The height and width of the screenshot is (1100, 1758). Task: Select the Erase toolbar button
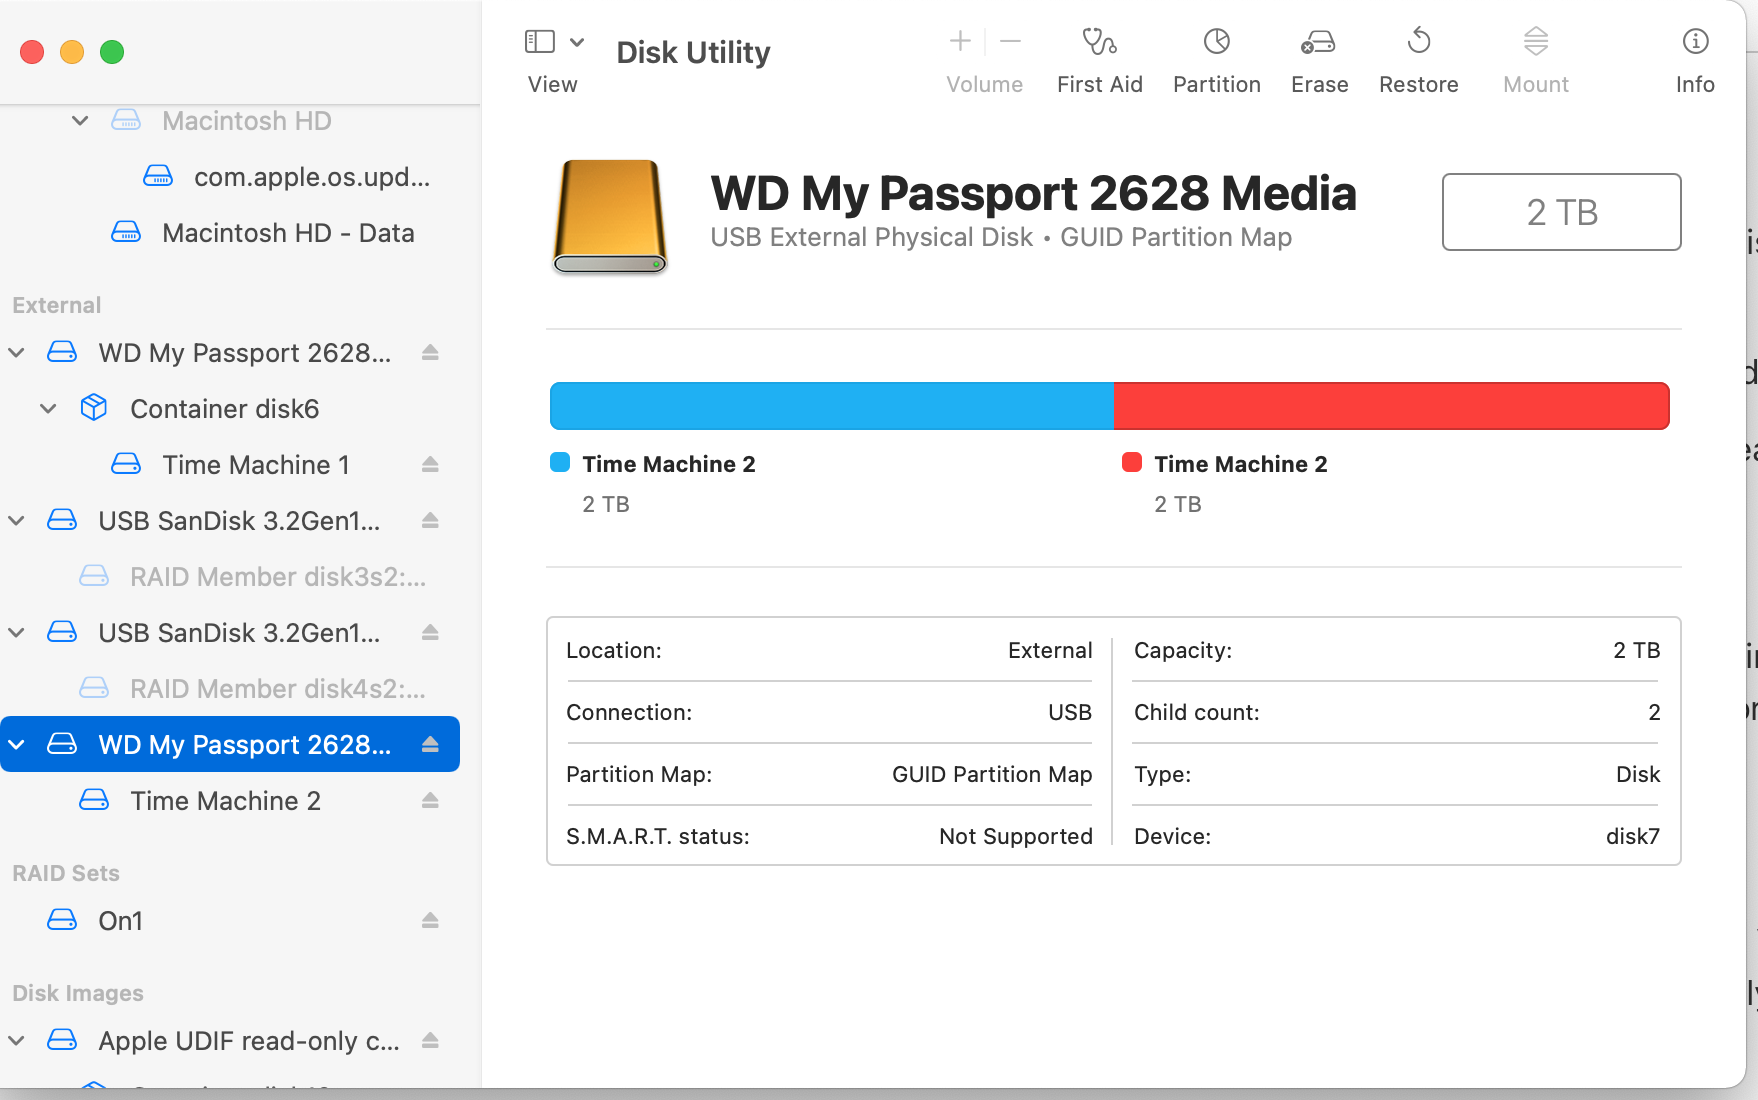point(1319,61)
